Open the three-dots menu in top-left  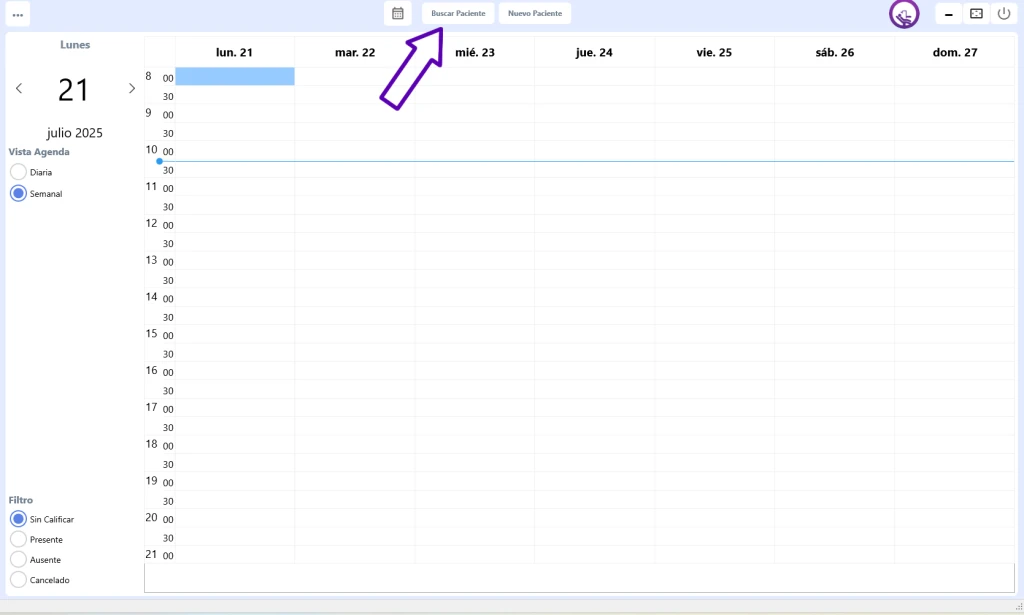(x=18, y=14)
